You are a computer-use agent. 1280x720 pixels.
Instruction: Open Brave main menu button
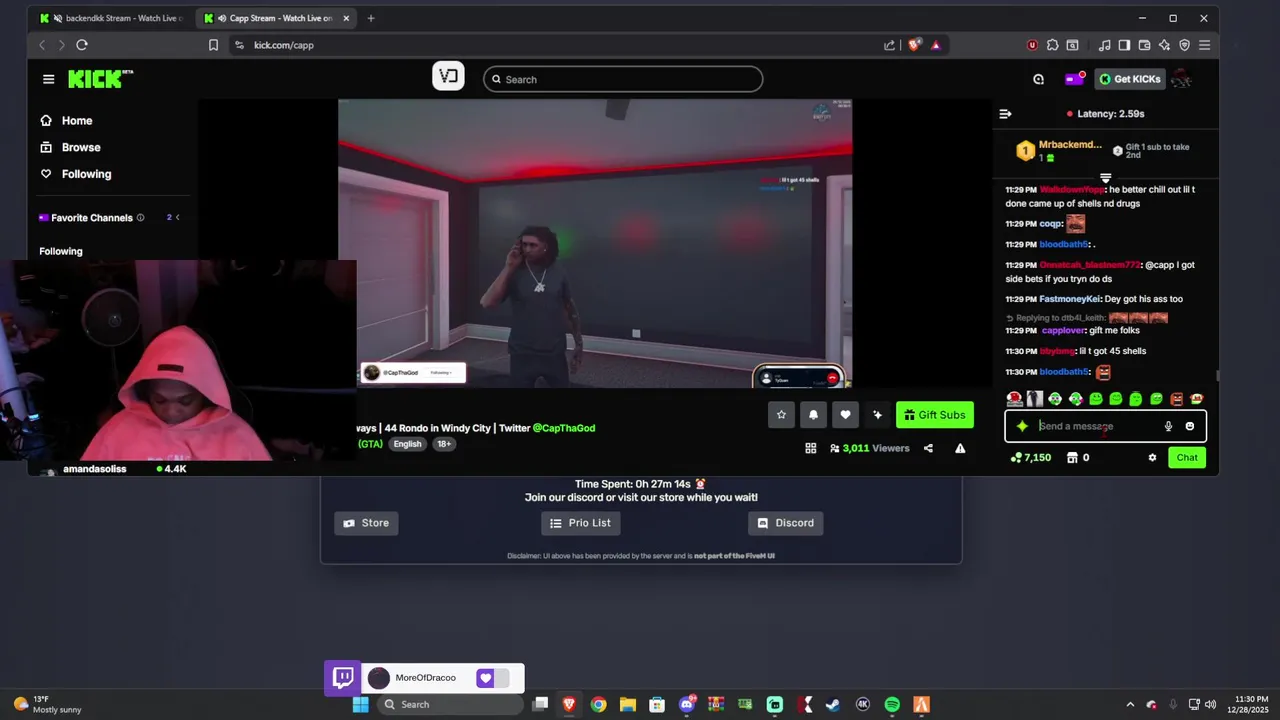(1204, 45)
